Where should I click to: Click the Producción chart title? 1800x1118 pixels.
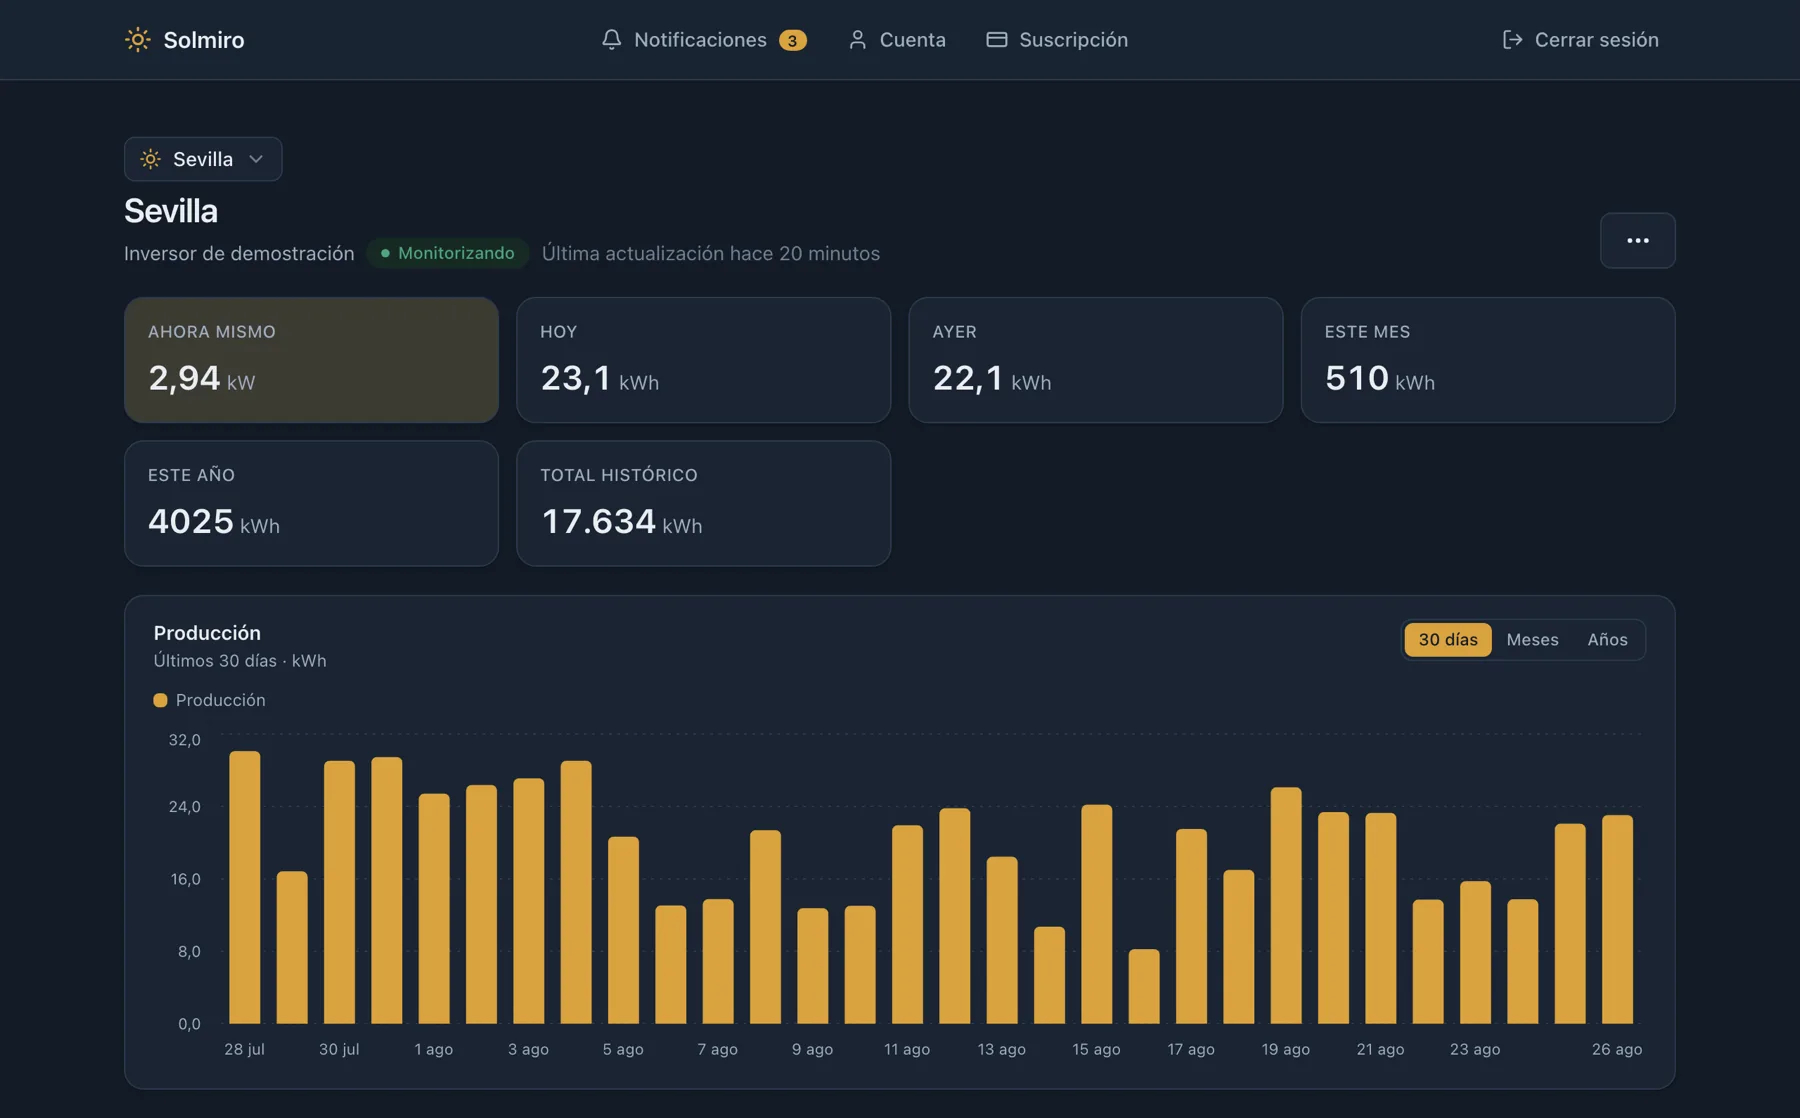pyautogui.click(x=207, y=633)
